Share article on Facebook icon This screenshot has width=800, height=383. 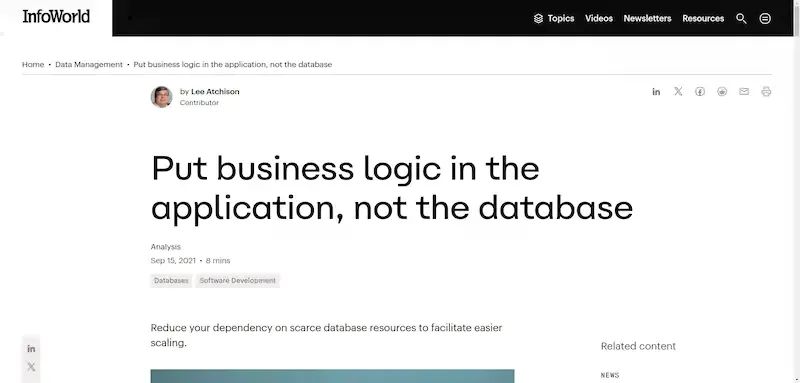click(x=700, y=92)
